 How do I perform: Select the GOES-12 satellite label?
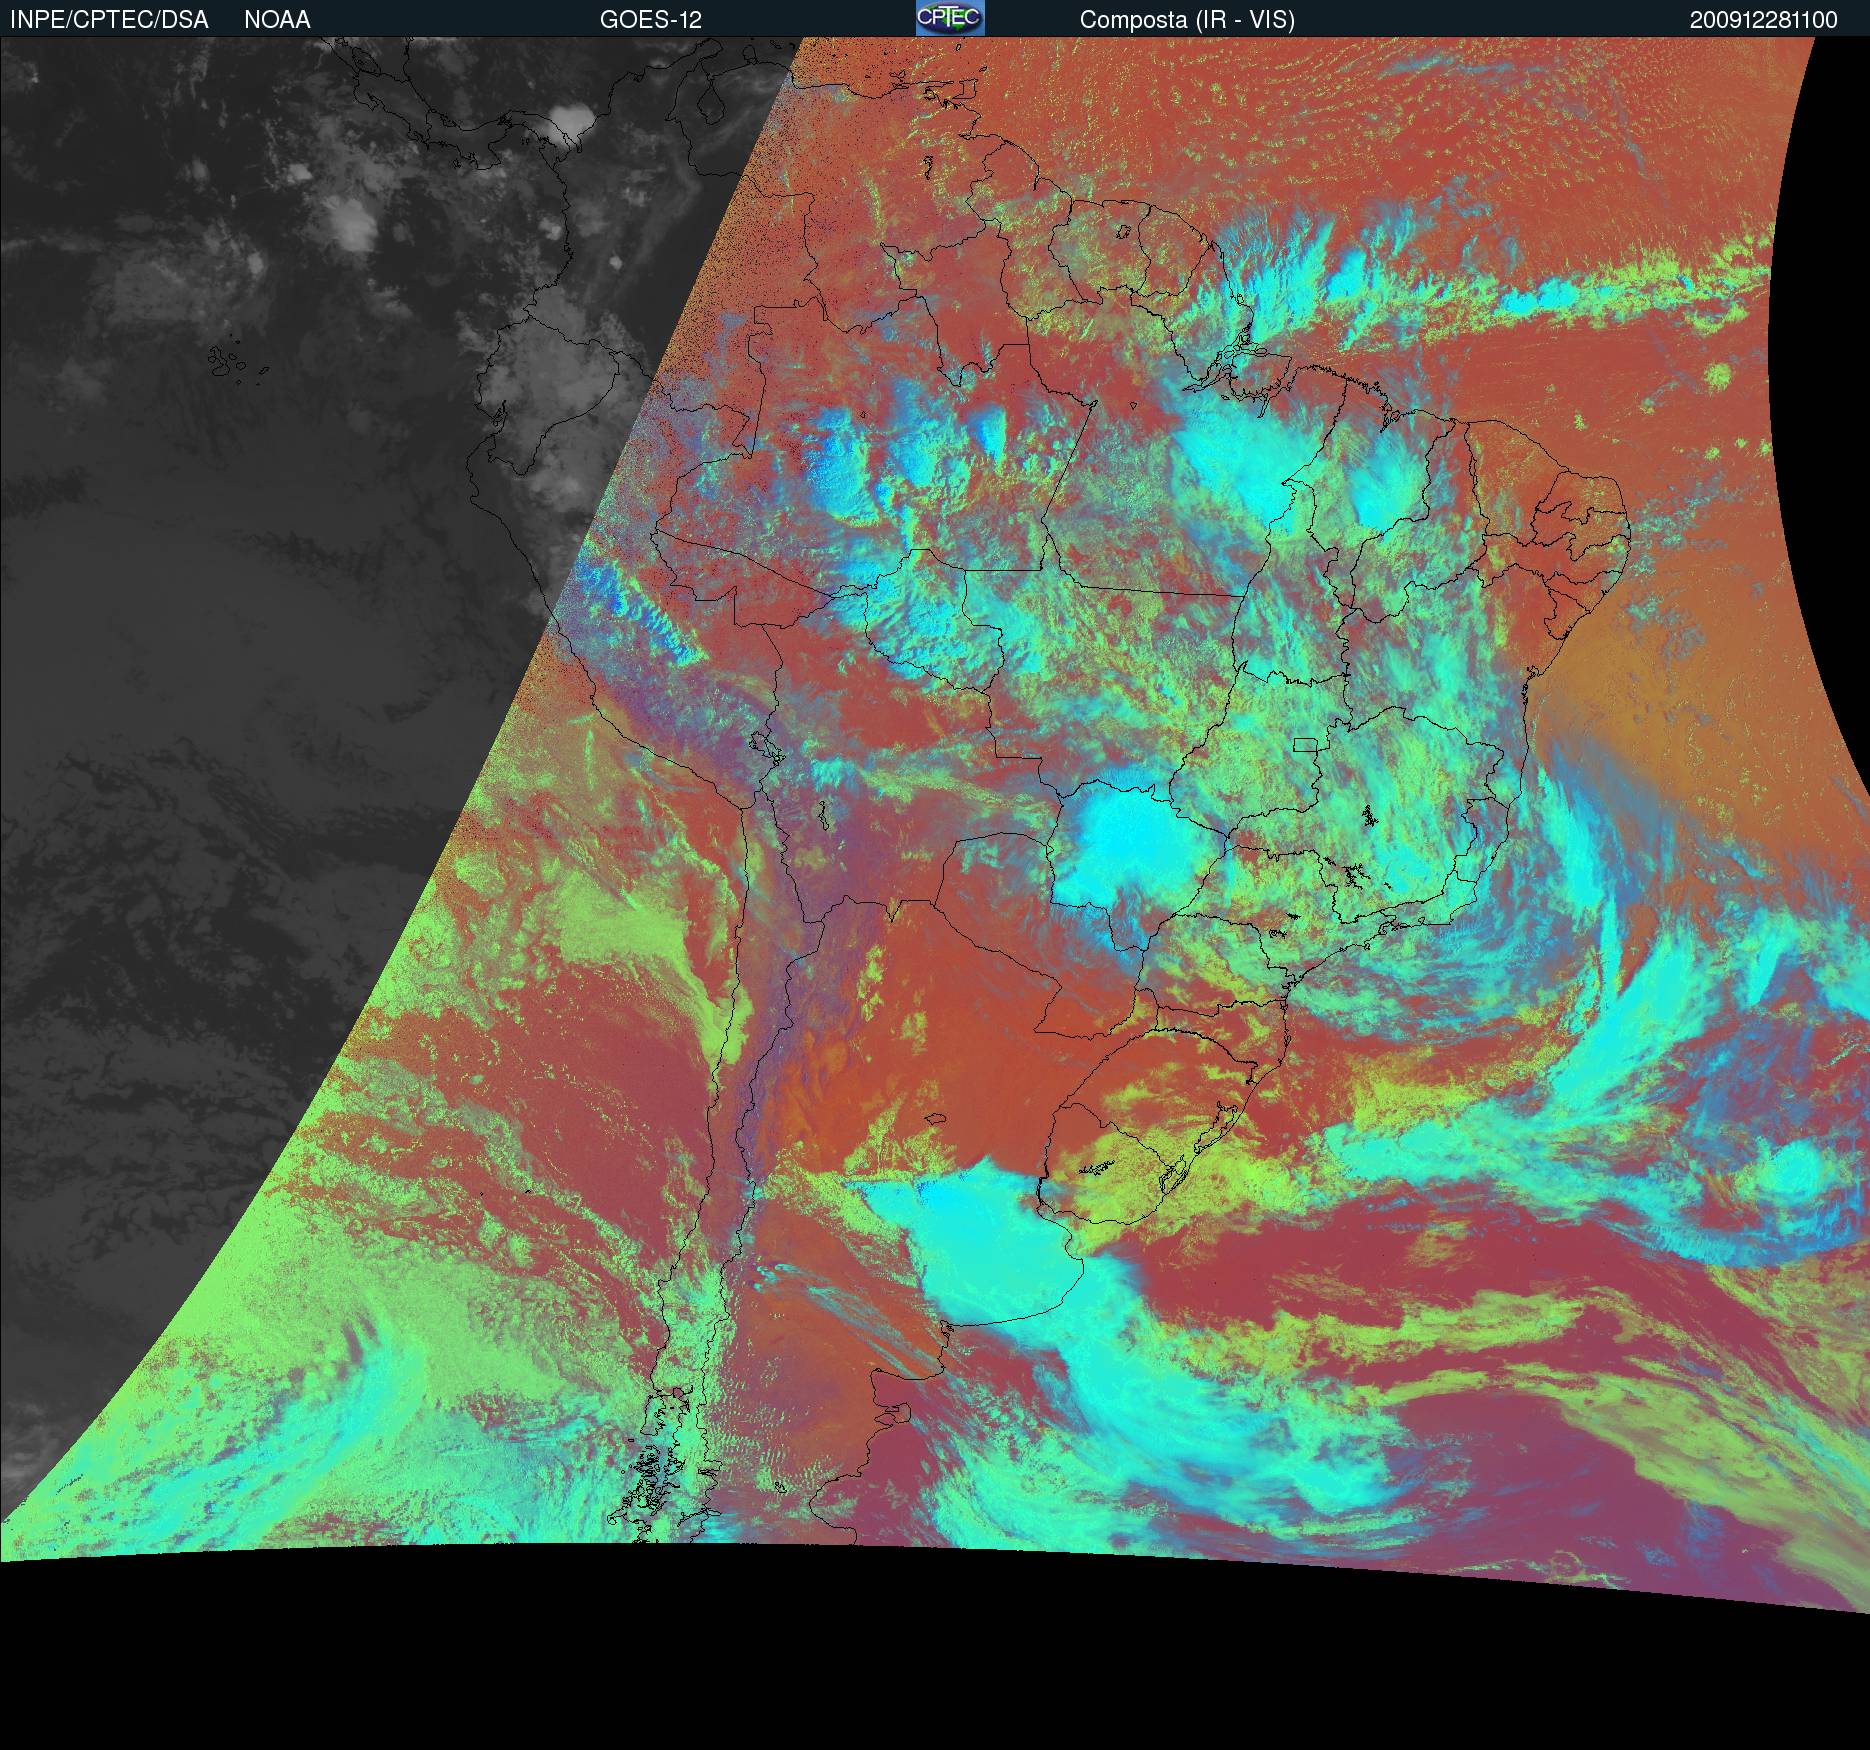point(650,20)
